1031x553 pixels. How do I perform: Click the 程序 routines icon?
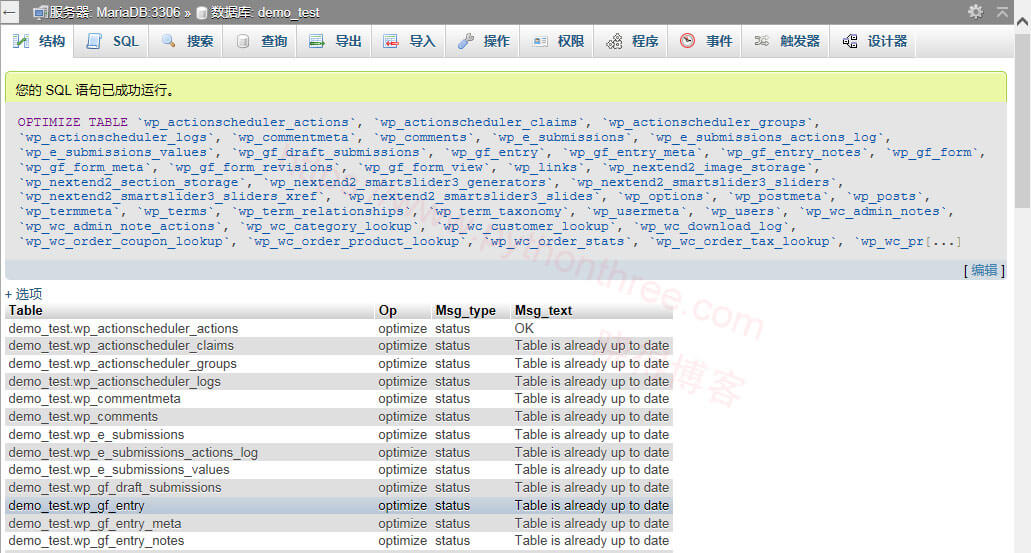click(614, 41)
